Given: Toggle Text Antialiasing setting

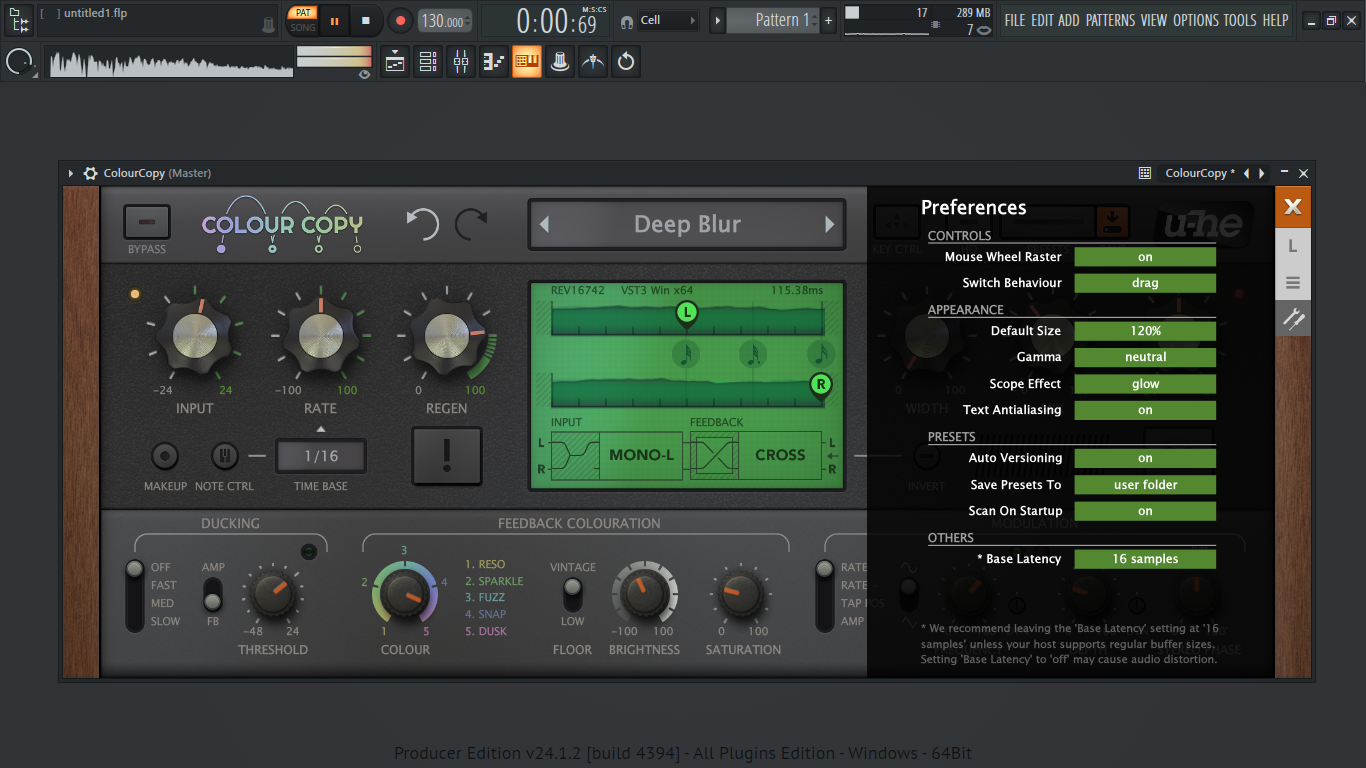Looking at the screenshot, I should pos(1145,410).
